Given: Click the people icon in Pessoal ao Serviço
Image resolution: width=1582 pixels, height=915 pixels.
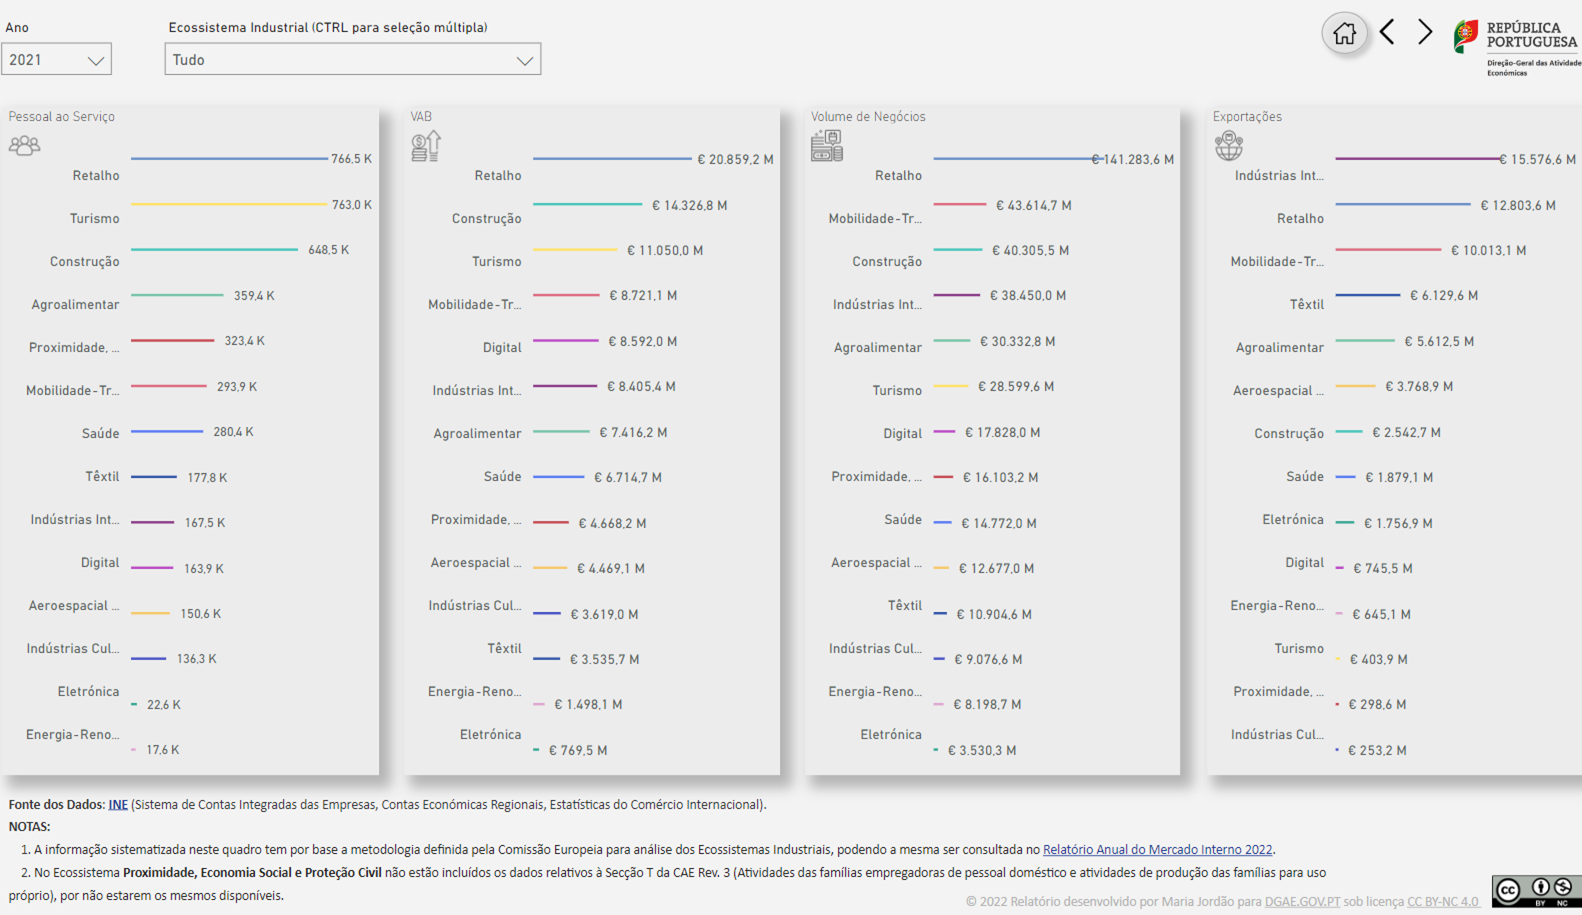Looking at the screenshot, I should [24, 146].
